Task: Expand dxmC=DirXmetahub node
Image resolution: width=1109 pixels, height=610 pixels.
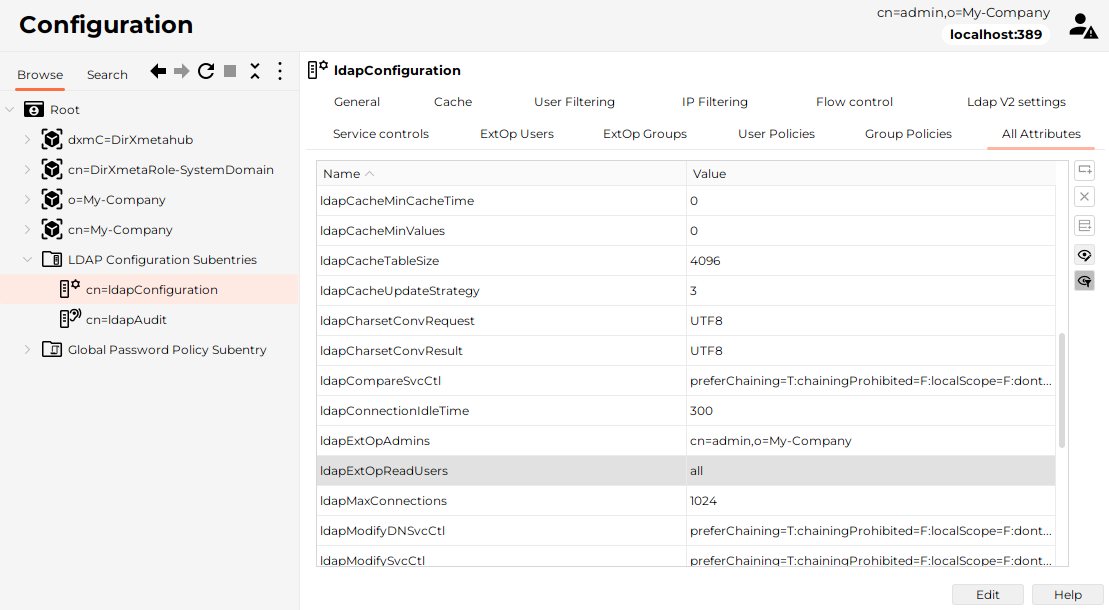Action: [x=28, y=139]
